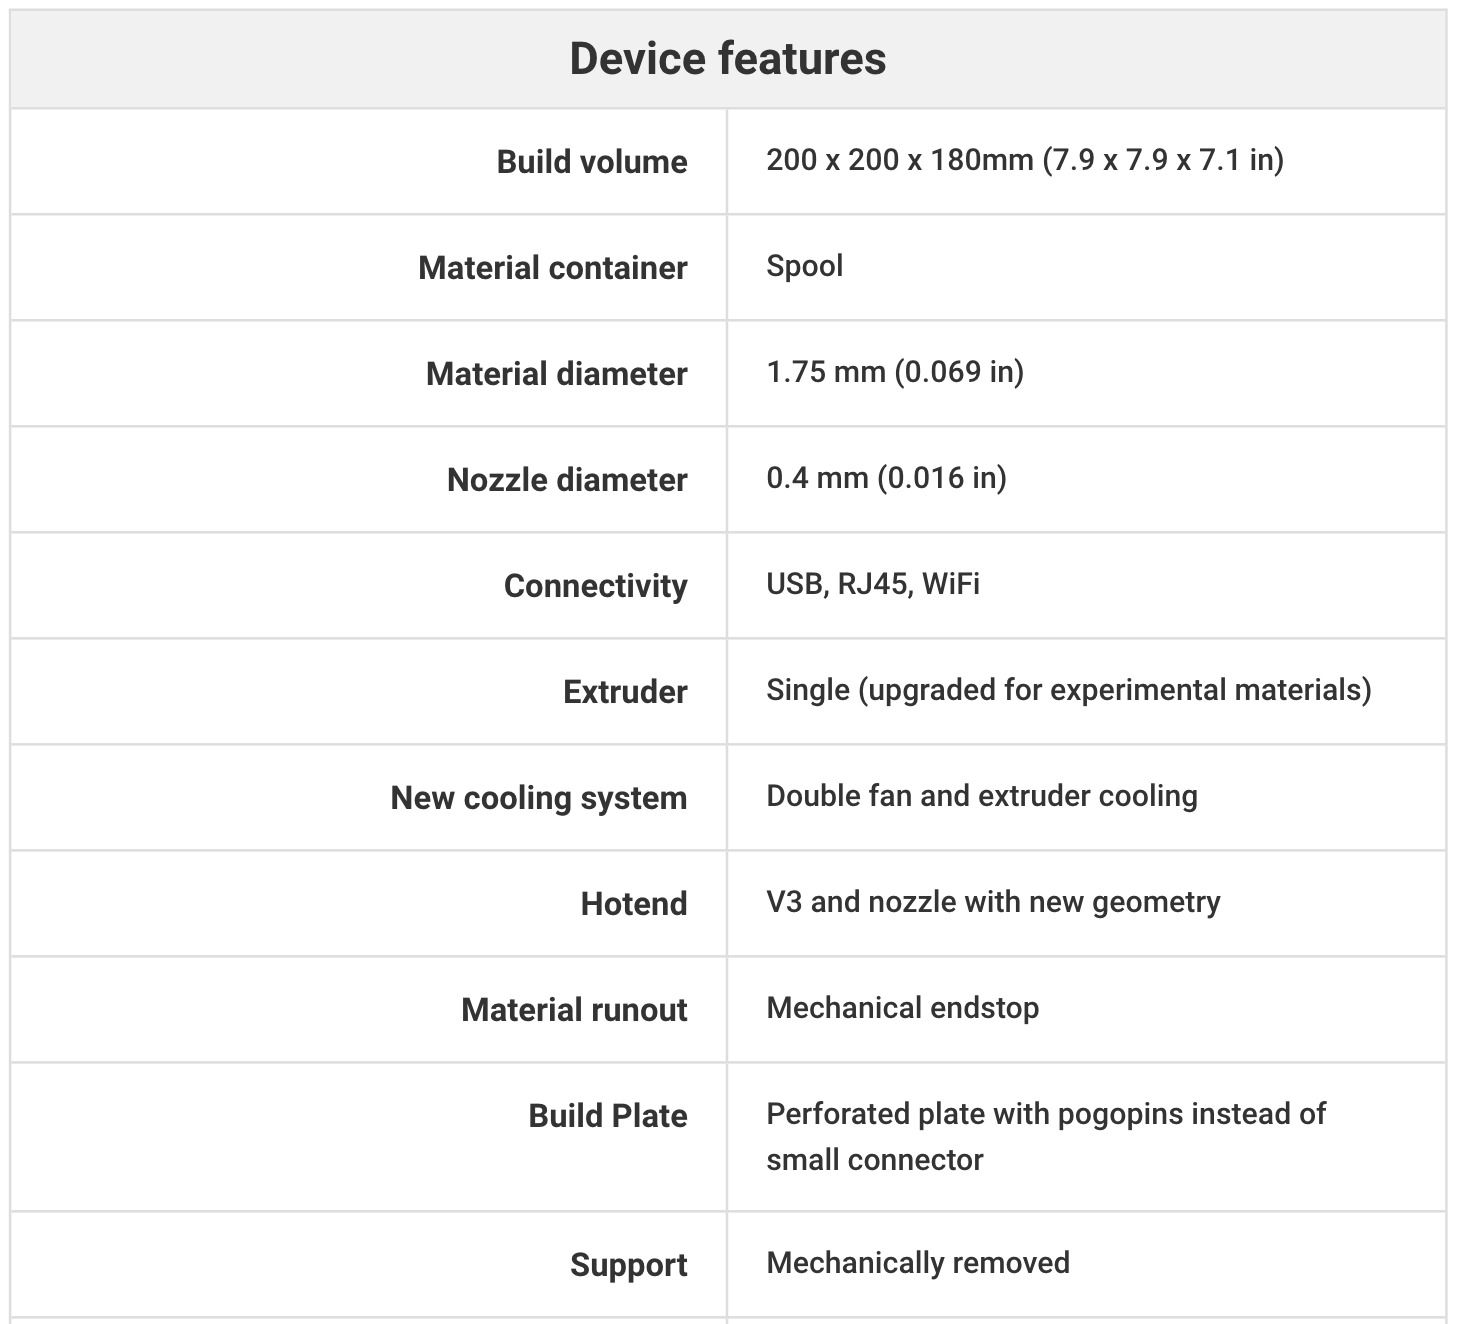Click the Material diameter label
Viewport: 1458px width, 1324px height.
pyautogui.click(x=557, y=374)
